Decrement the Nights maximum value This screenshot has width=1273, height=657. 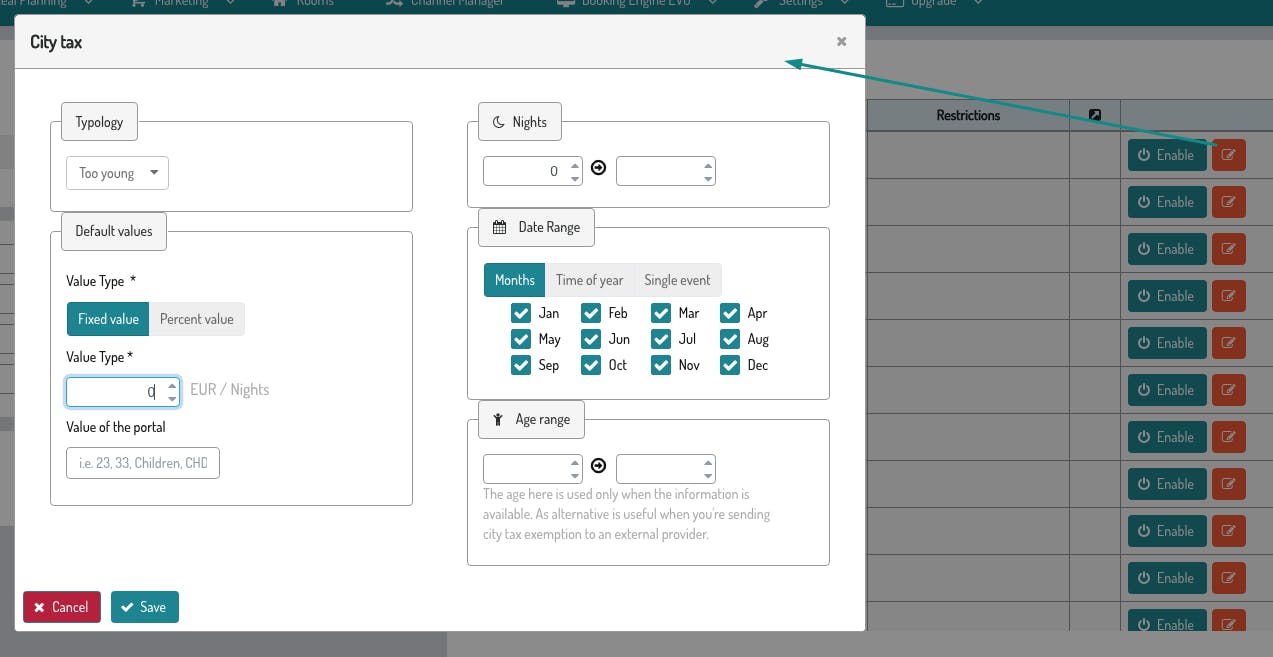708,178
